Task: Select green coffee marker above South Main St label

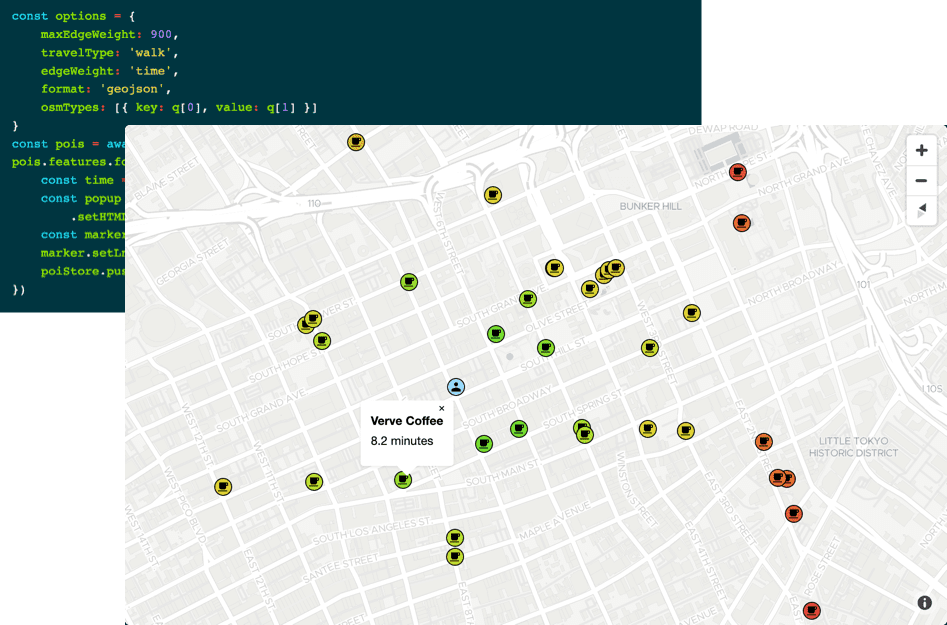Action: click(484, 444)
